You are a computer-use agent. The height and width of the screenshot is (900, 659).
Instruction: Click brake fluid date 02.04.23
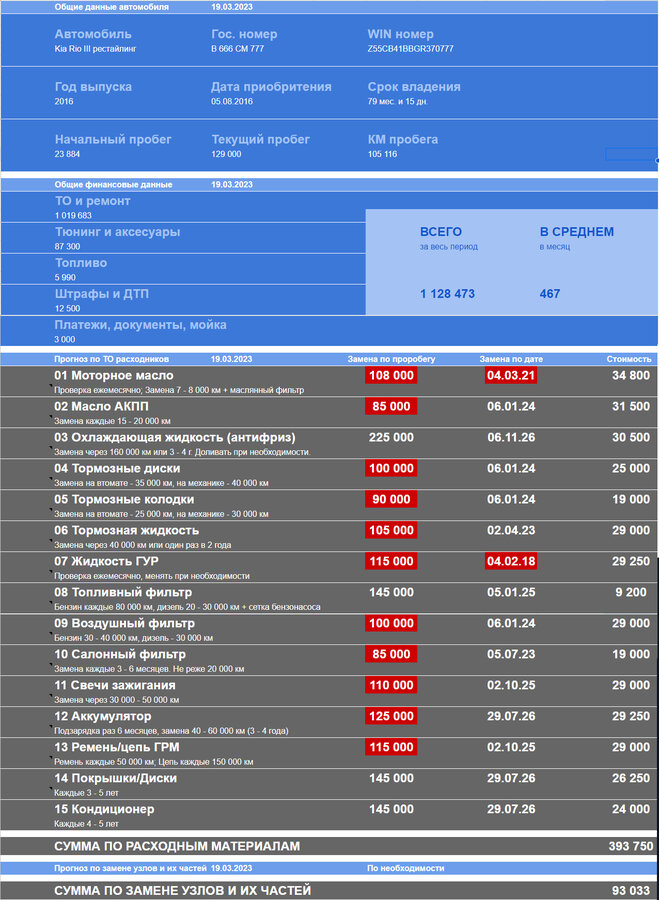click(511, 530)
